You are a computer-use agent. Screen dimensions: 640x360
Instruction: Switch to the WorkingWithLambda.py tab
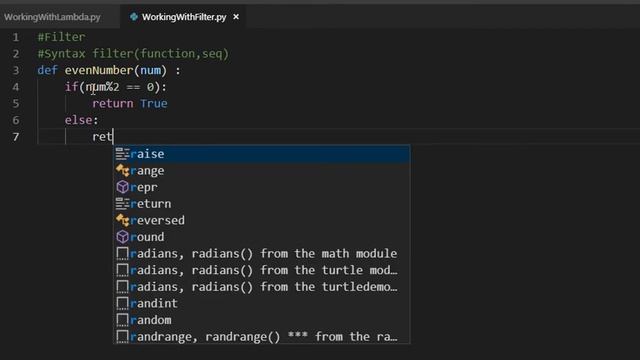52,17
